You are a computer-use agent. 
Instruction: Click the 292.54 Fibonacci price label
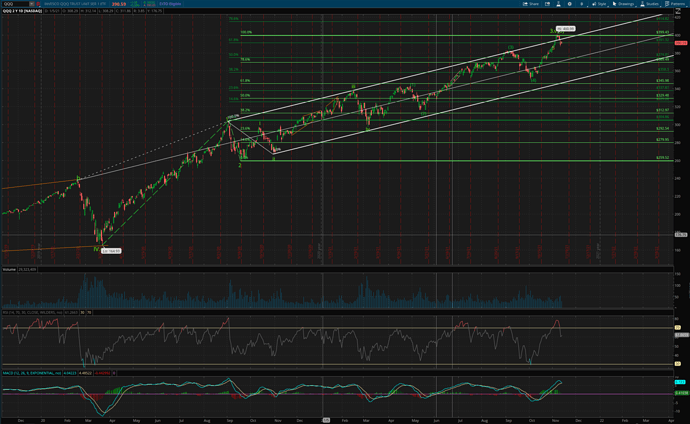click(662, 128)
